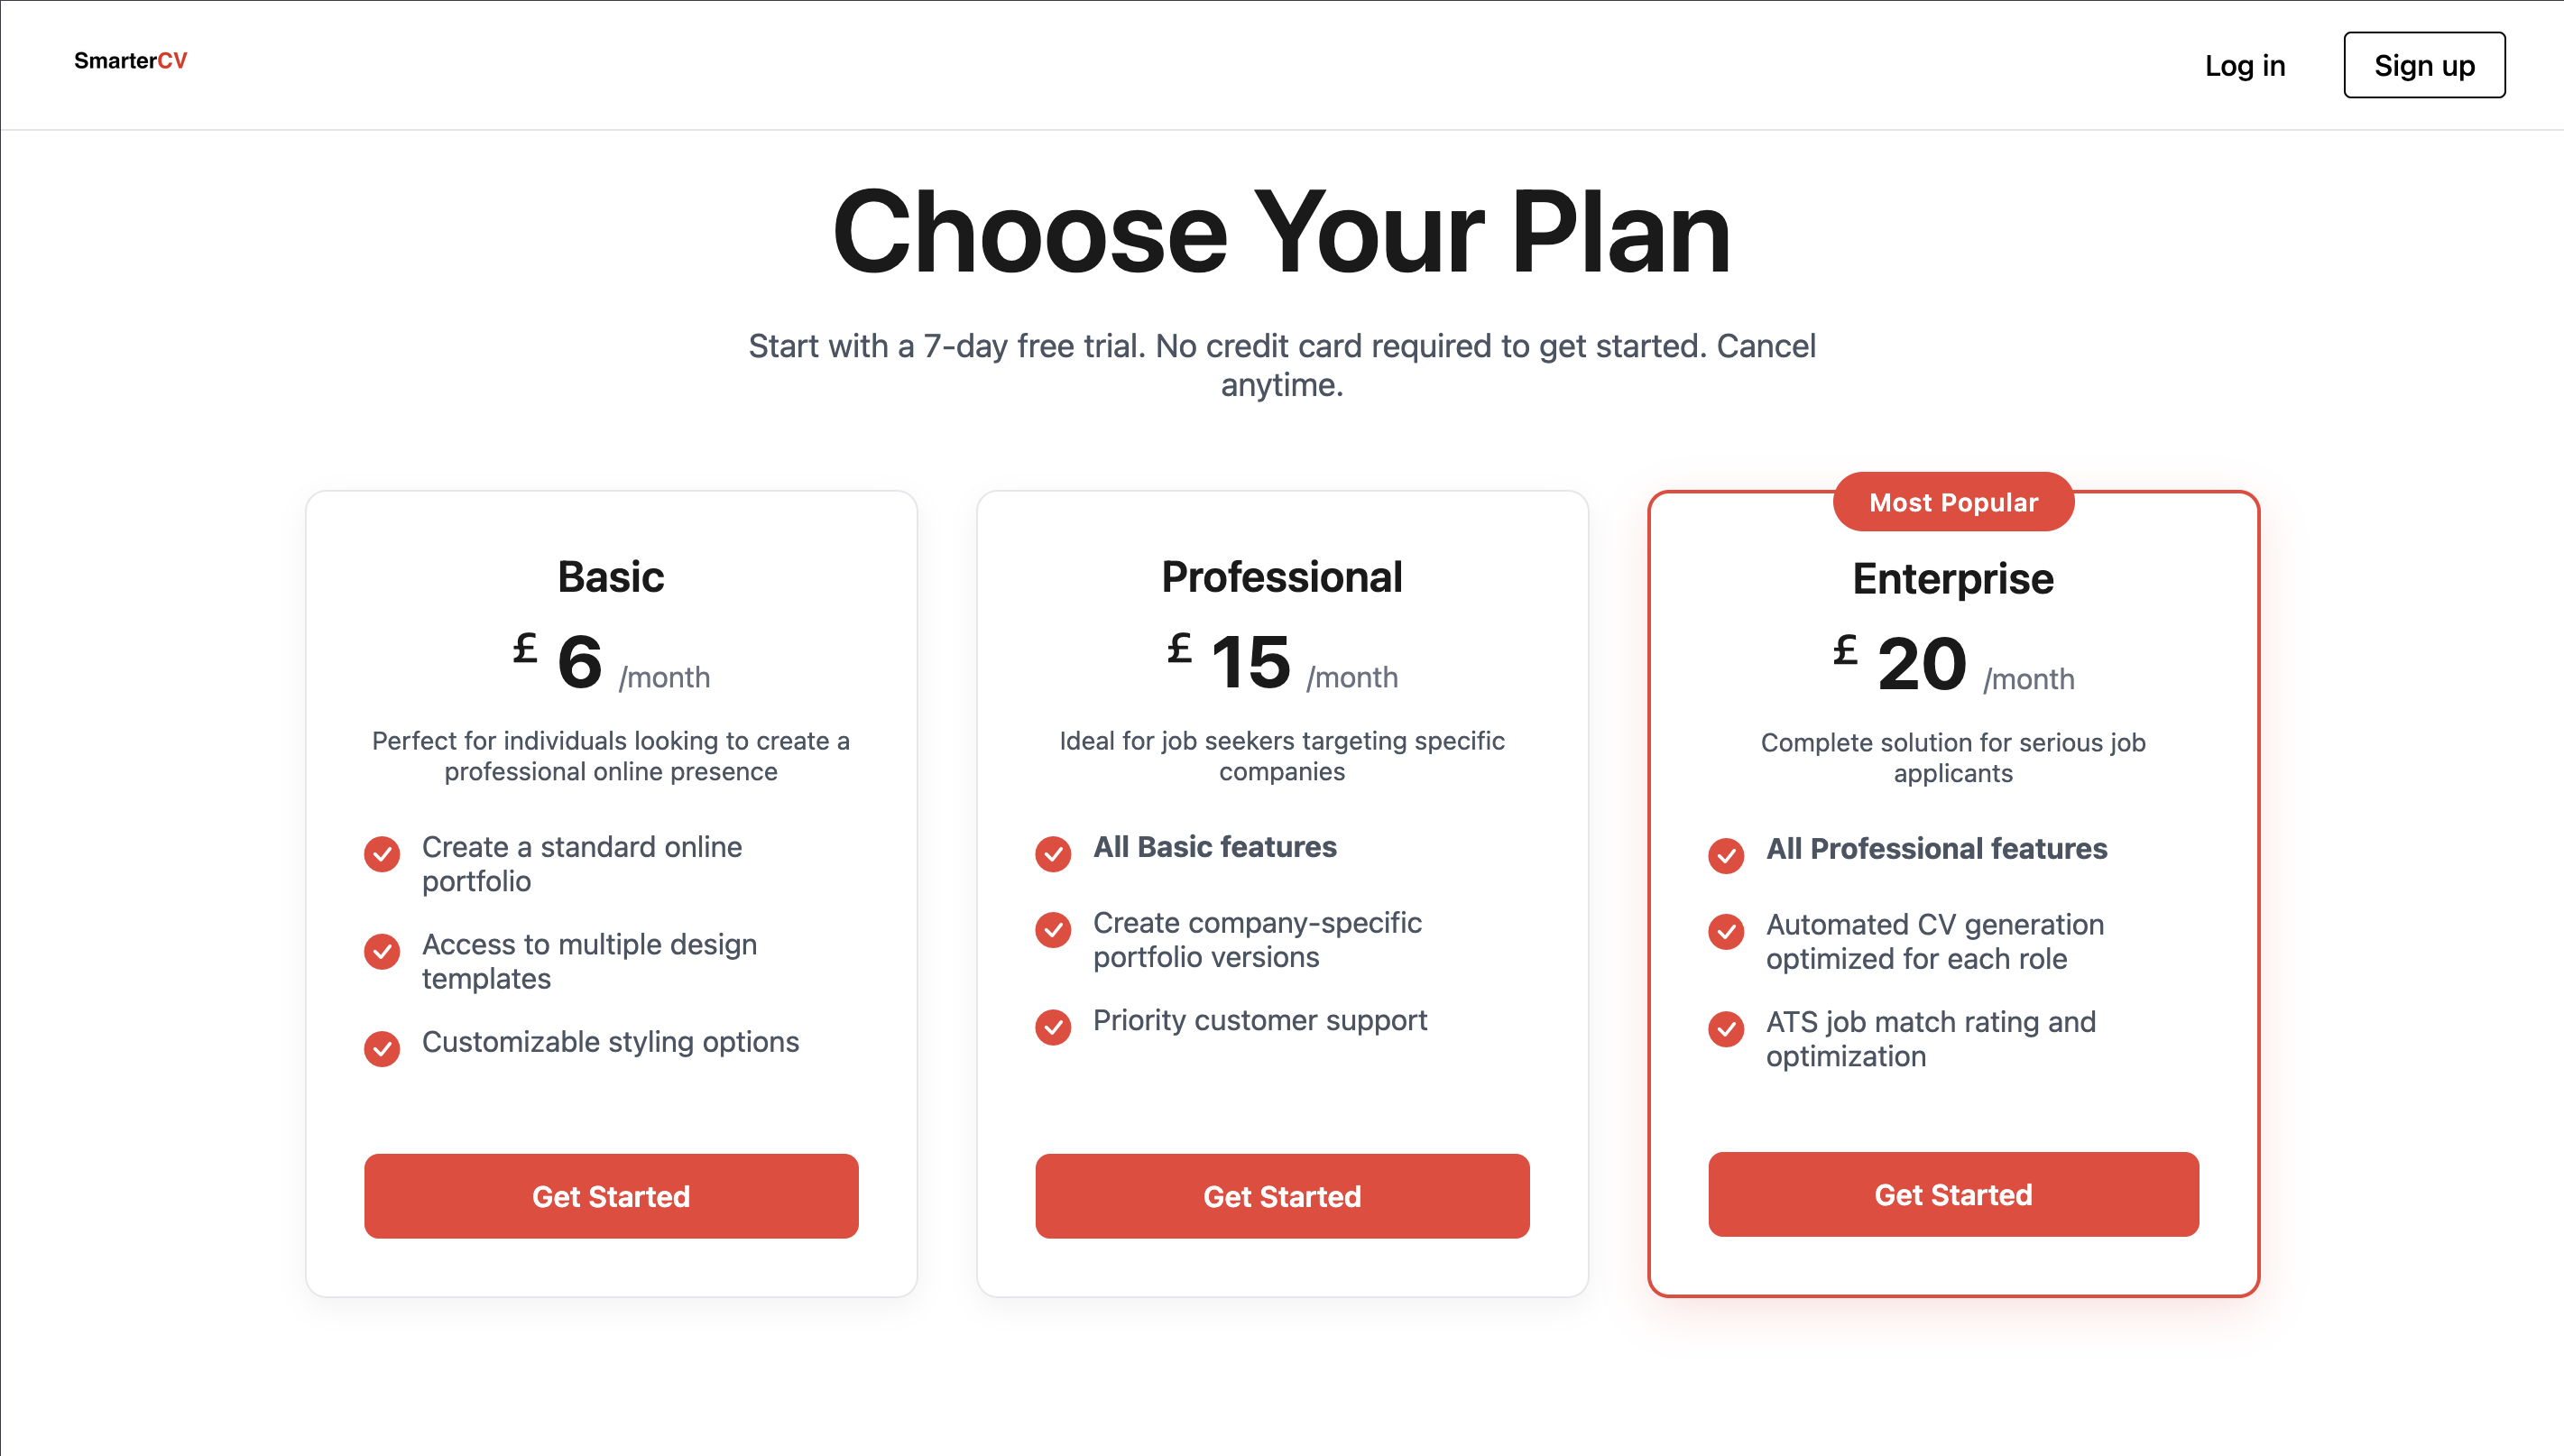Click checkmark beside Customizable styling options
The image size is (2564, 1456).
point(381,1048)
